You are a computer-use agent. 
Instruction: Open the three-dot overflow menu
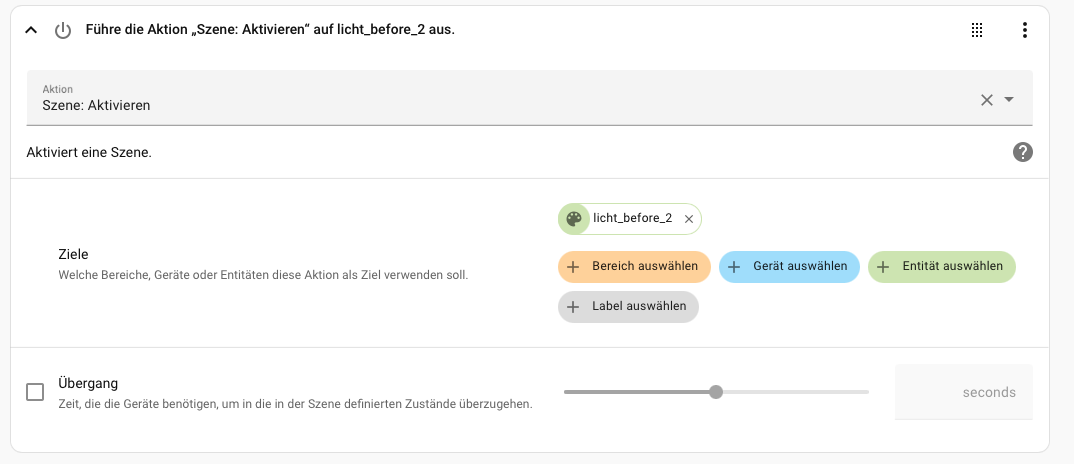point(1024,31)
